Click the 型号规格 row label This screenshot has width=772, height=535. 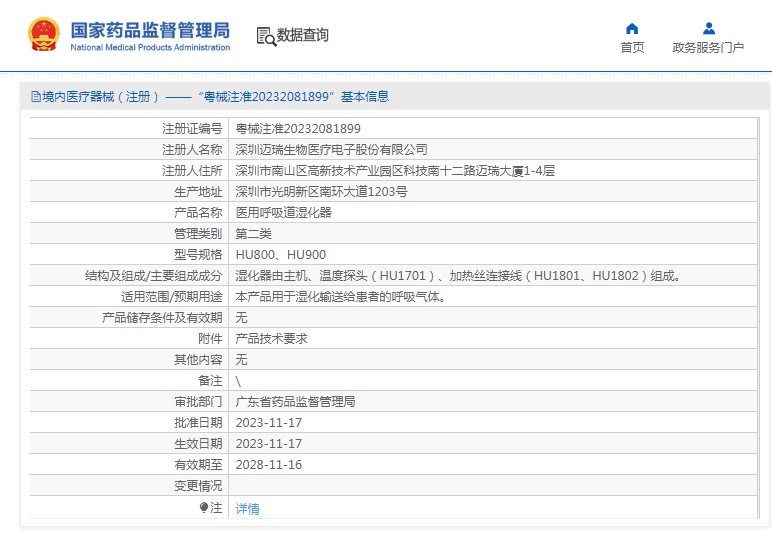pos(198,254)
